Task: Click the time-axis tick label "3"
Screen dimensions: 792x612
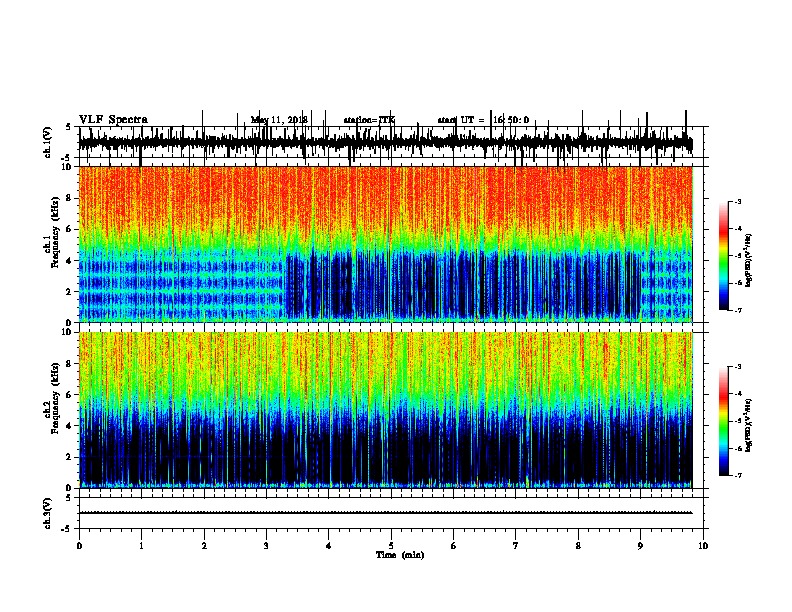Action: 266,546
